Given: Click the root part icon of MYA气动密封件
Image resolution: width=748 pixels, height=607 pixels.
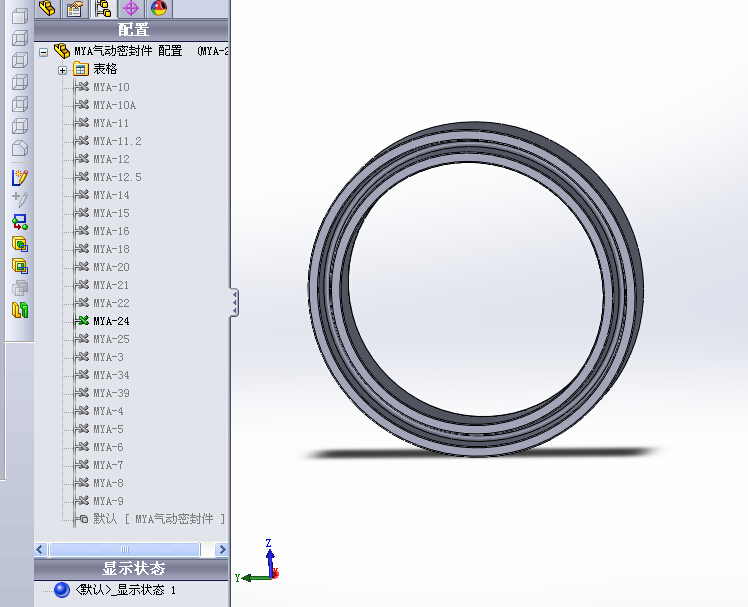Looking at the screenshot, I should pos(62,51).
